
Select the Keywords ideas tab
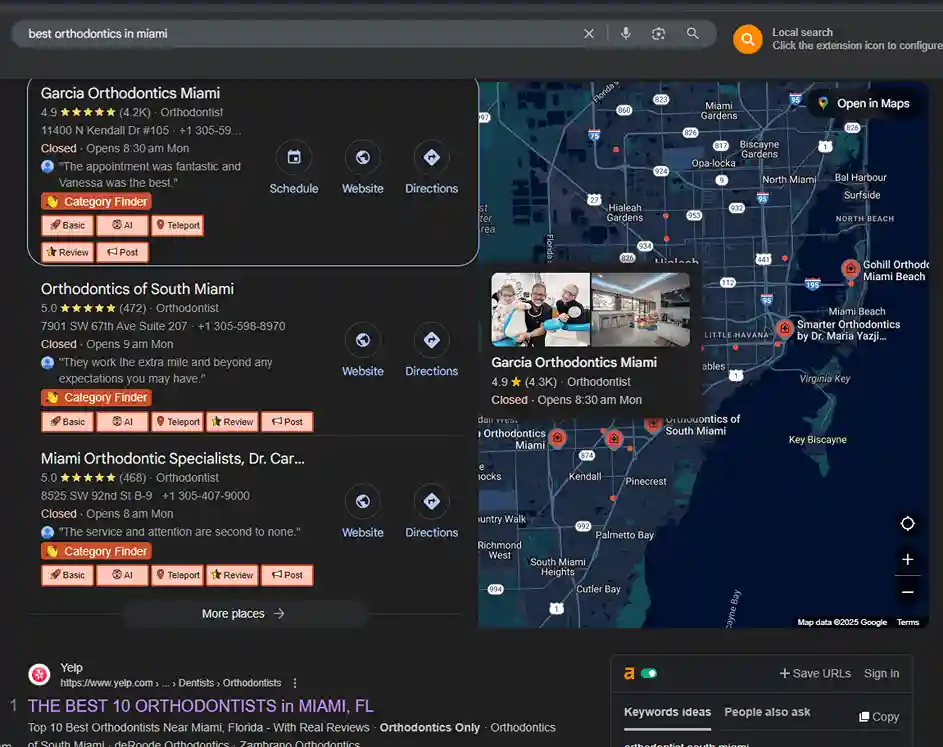pyautogui.click(x=667, y=712)
